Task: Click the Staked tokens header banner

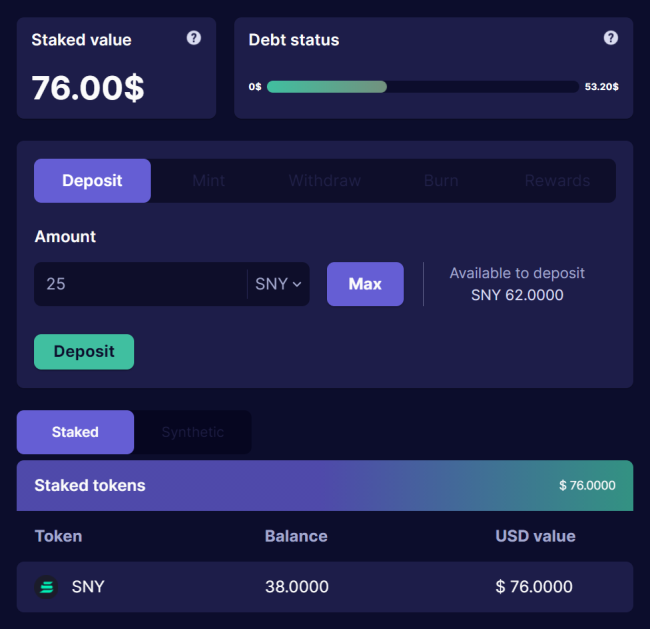Action: pos(324,486)
